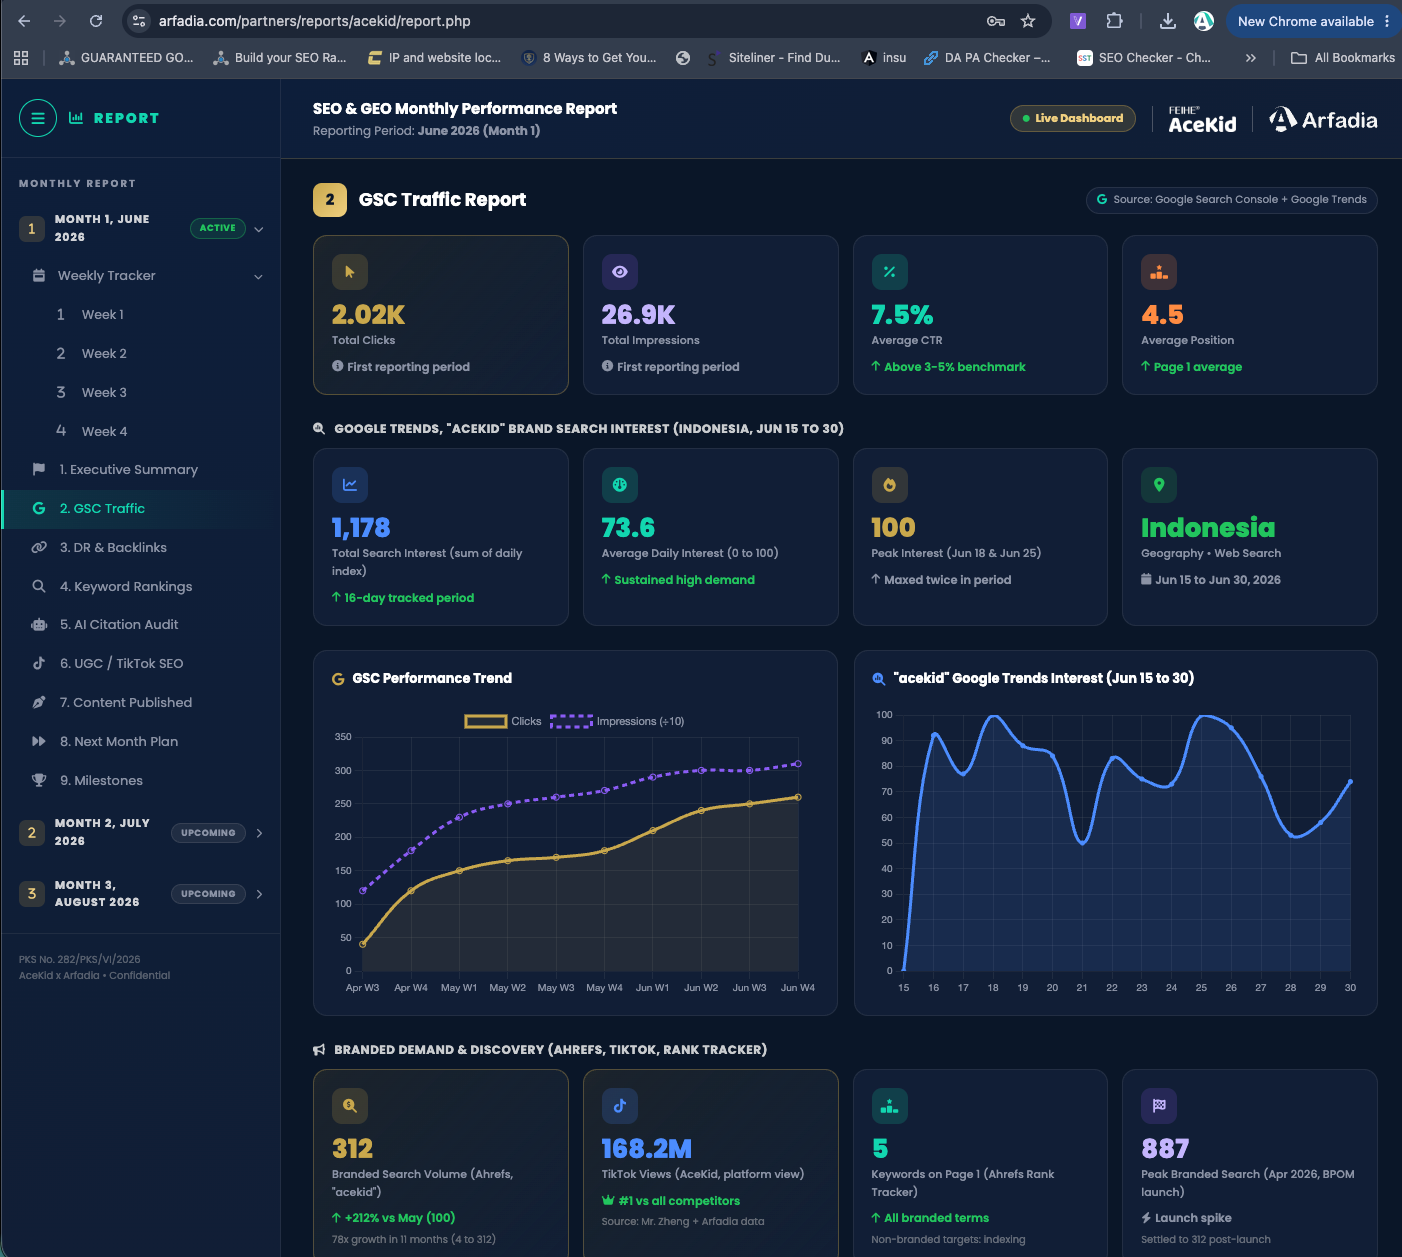Select the 2. GSC Traffic section
Screen dimensions: 1402x1257
click(x=140, y=509)
